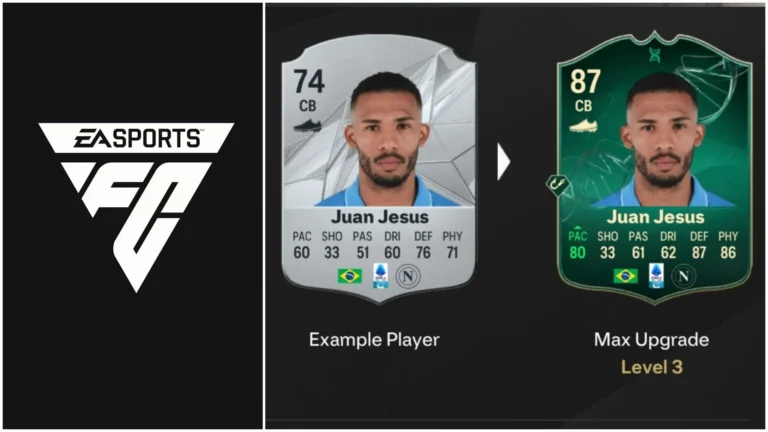Click the gold Level 3 text

pyautogui.click(x=651, y=367)
